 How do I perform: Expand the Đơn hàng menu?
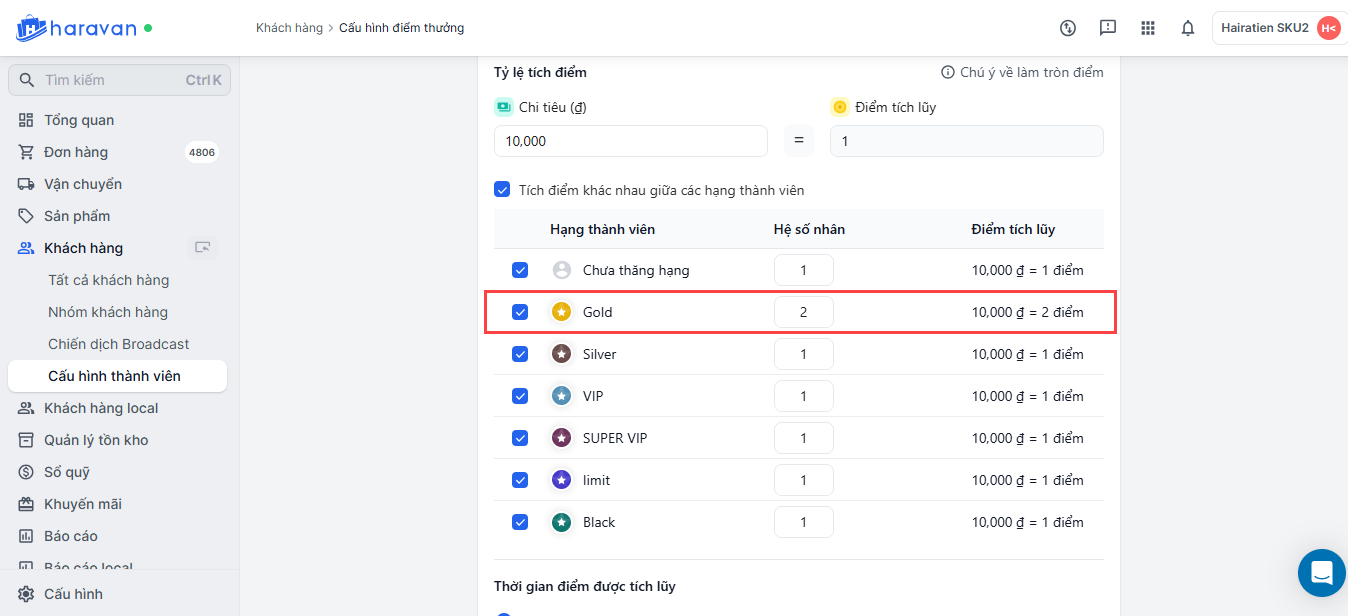[76, 152]
